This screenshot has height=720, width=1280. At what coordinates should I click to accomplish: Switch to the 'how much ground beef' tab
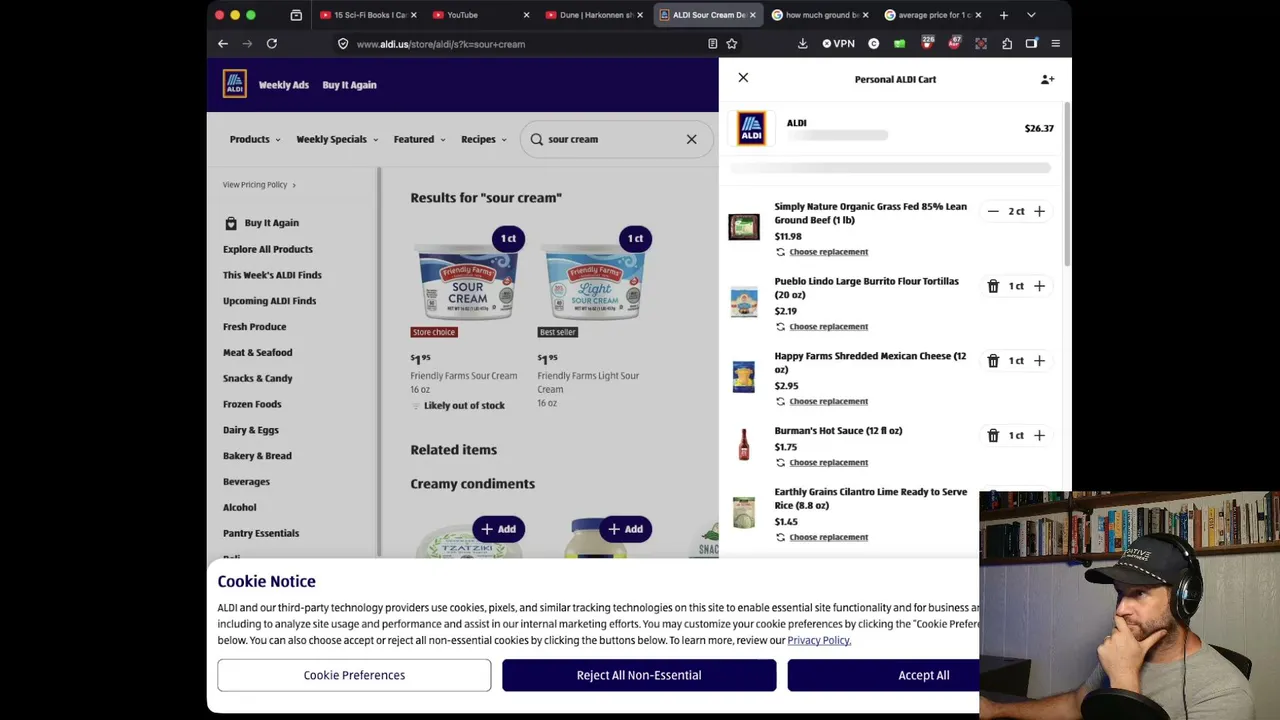point(820,15)
